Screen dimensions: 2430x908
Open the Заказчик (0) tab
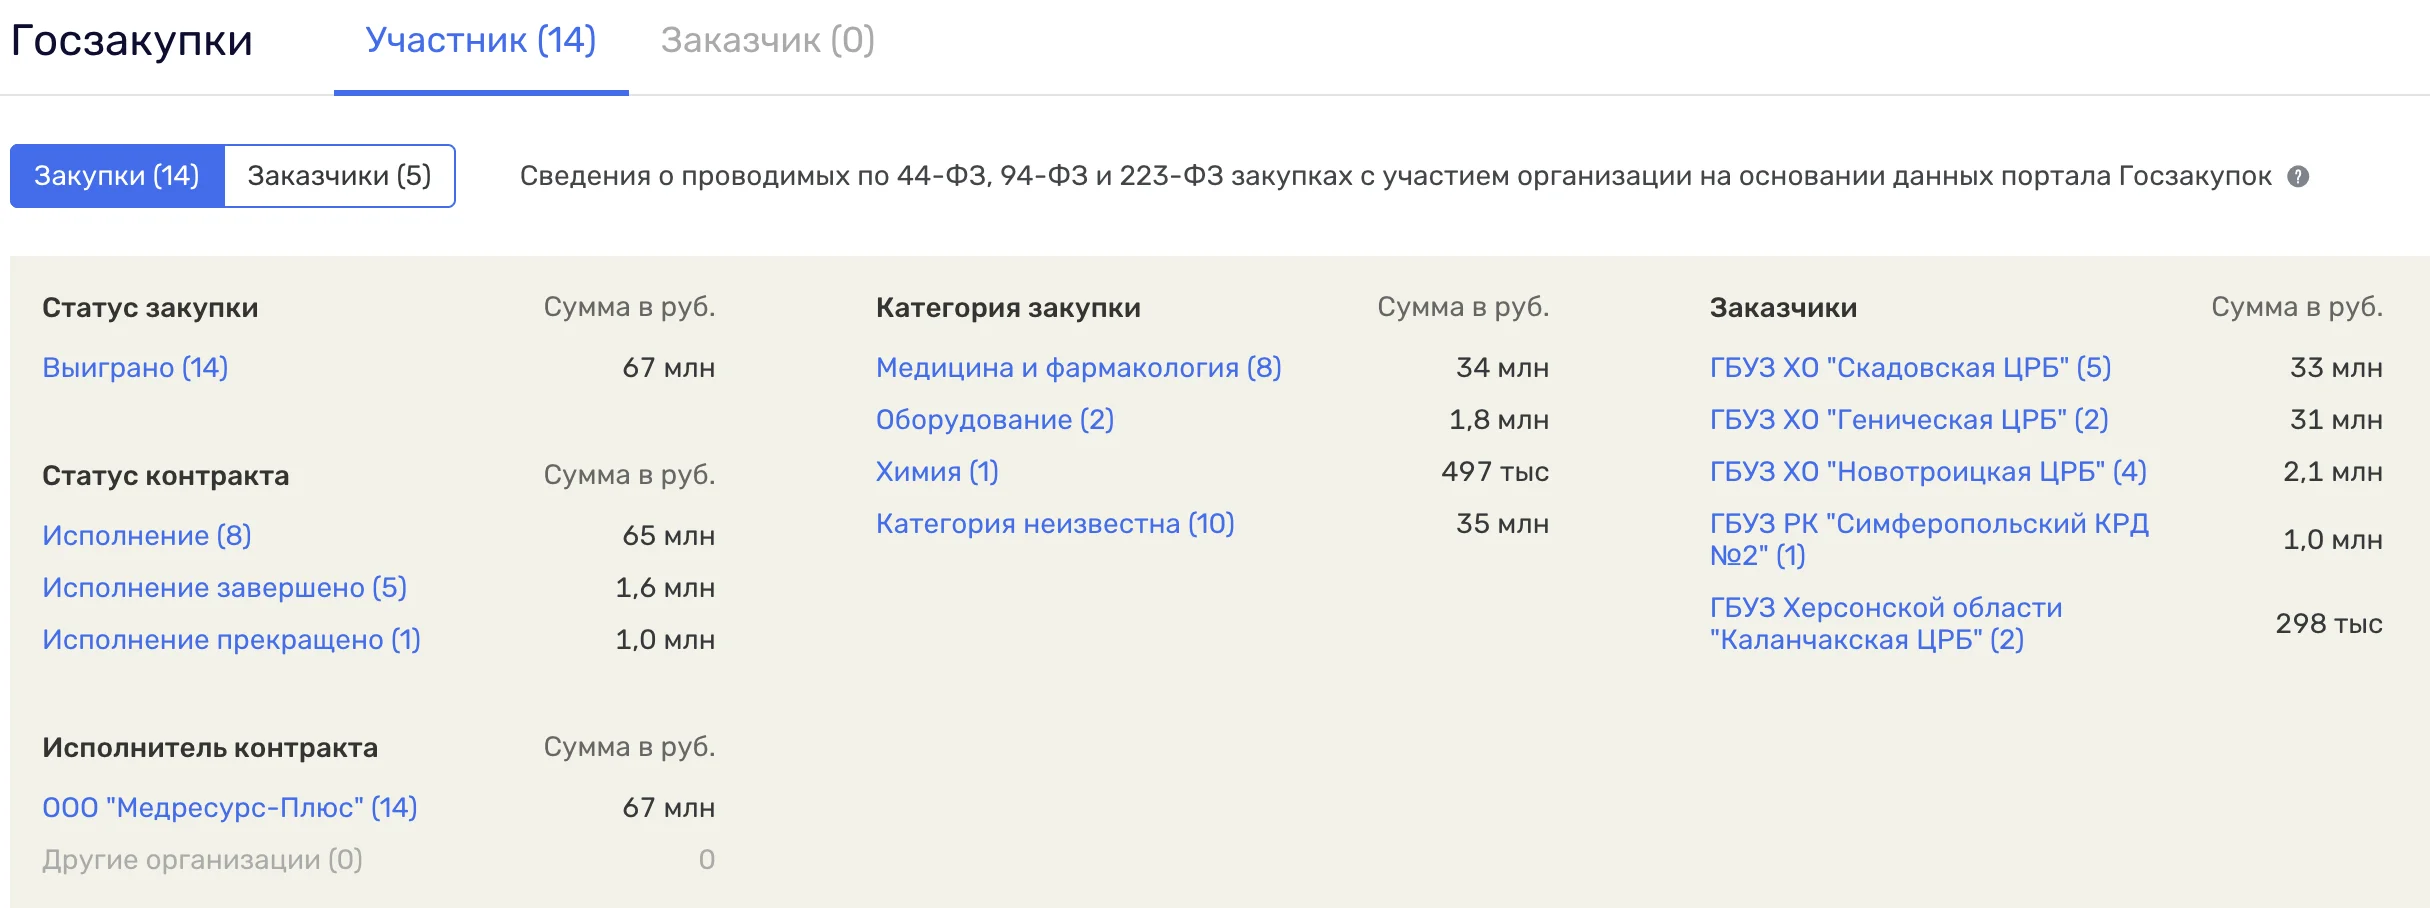click(x=767, y=41)
